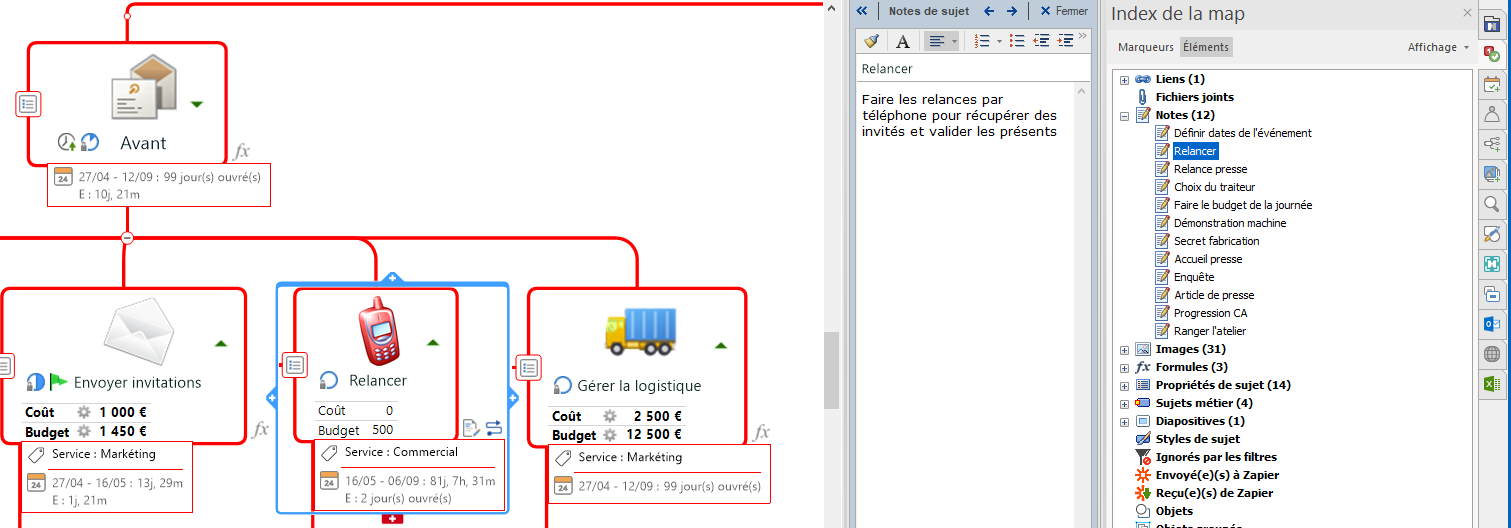
Task: Select the Relance presse note item
Action: 1210,169
